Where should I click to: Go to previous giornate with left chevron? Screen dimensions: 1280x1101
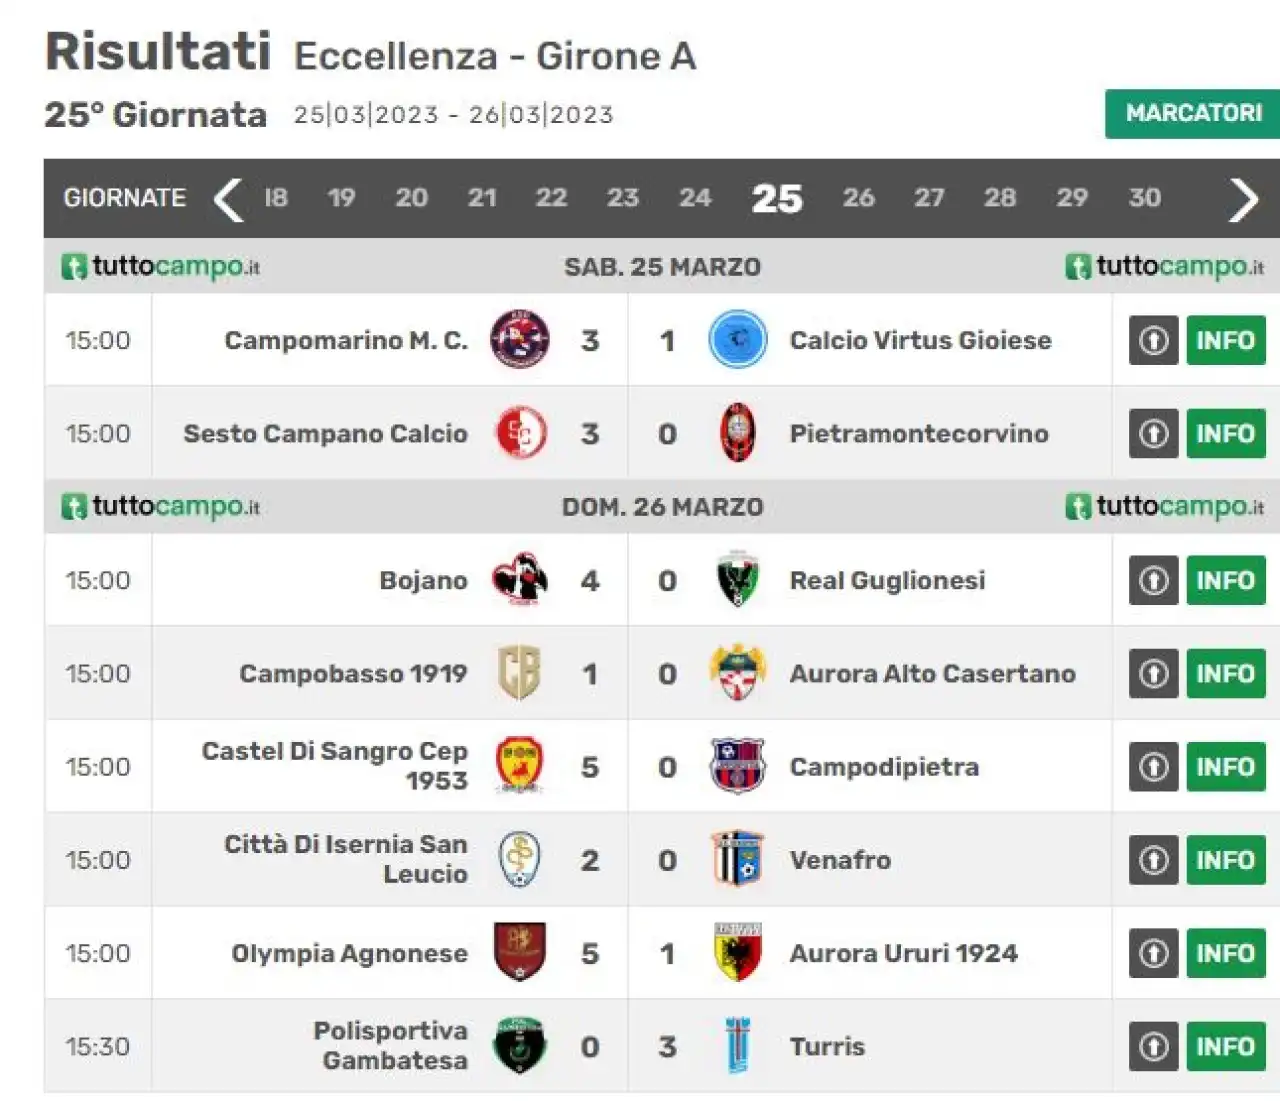click(x=228, y=199)
